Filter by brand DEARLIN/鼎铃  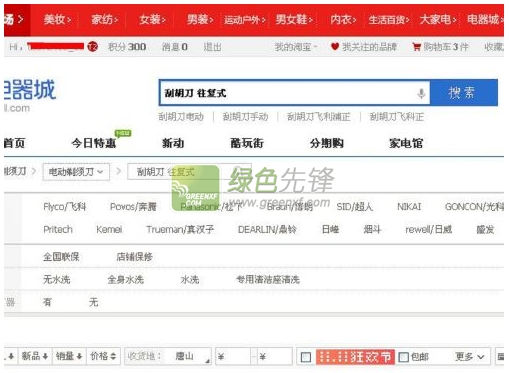[x=267, y=230]
